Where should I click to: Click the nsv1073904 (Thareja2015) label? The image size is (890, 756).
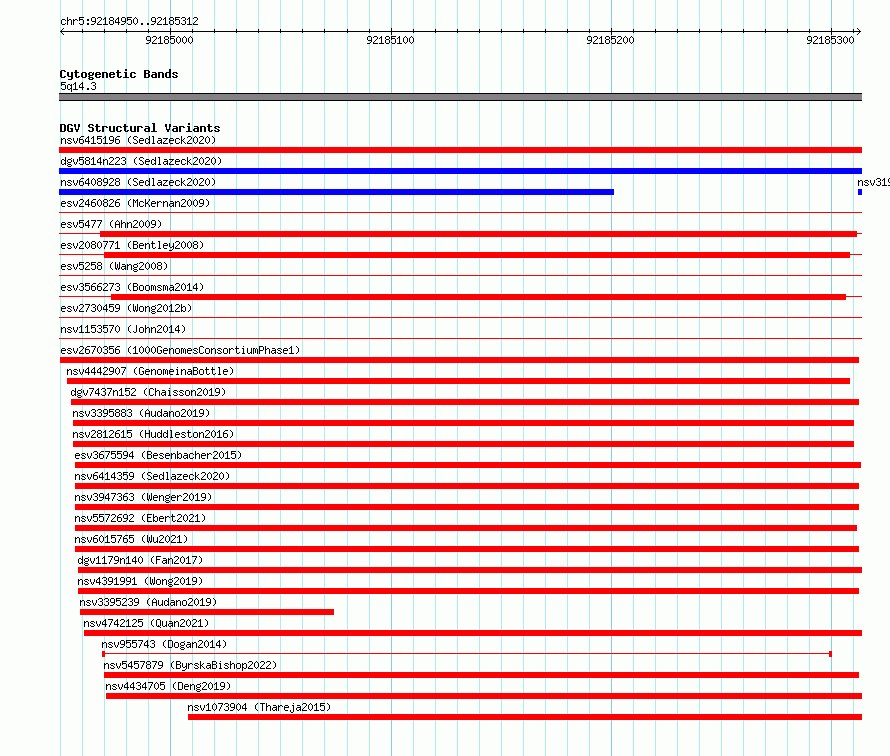point(259,707)
